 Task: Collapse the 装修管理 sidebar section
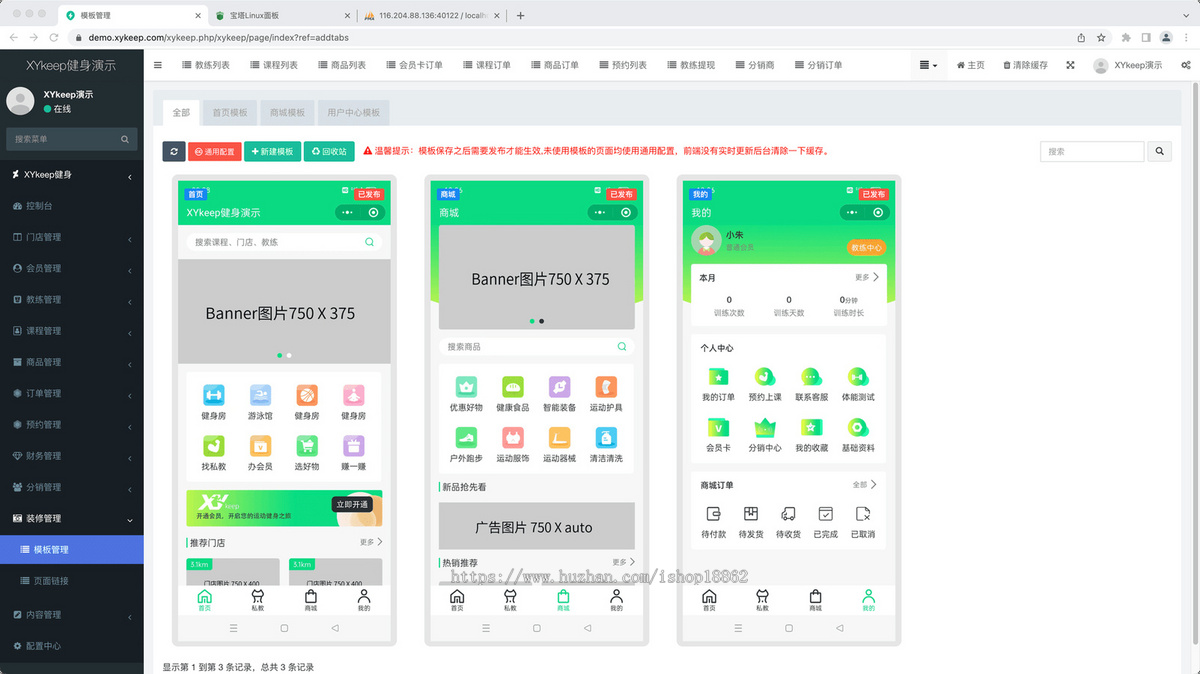pos(71,518)
